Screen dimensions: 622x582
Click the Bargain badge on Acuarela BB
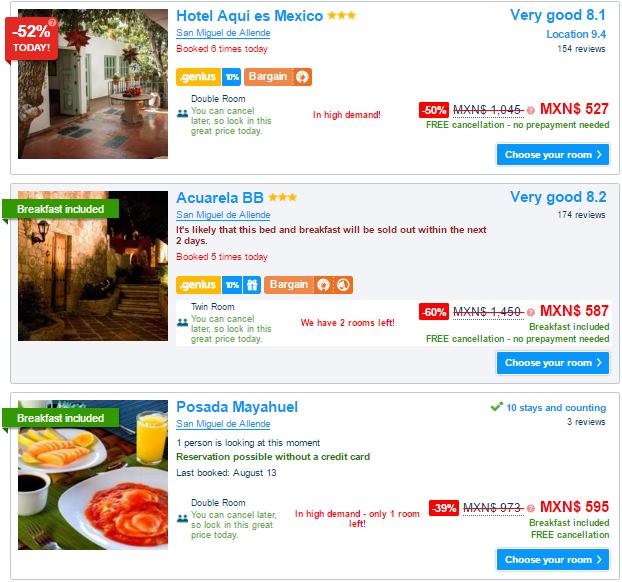tap(308, 285)
